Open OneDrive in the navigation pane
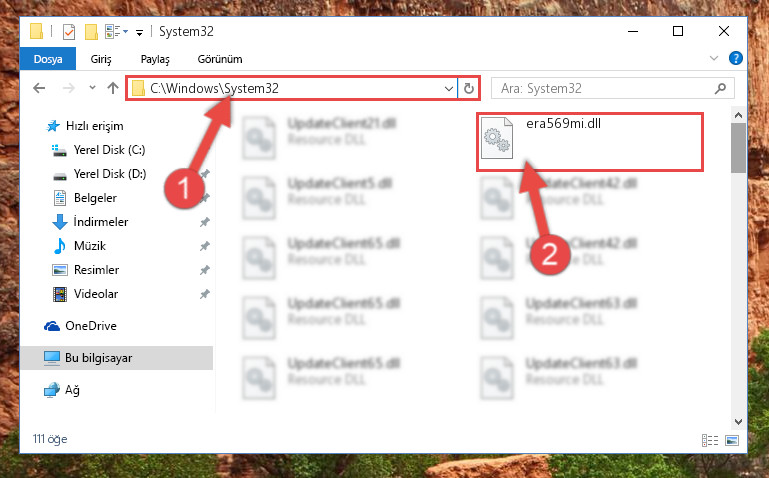 [x=91, y=326]
